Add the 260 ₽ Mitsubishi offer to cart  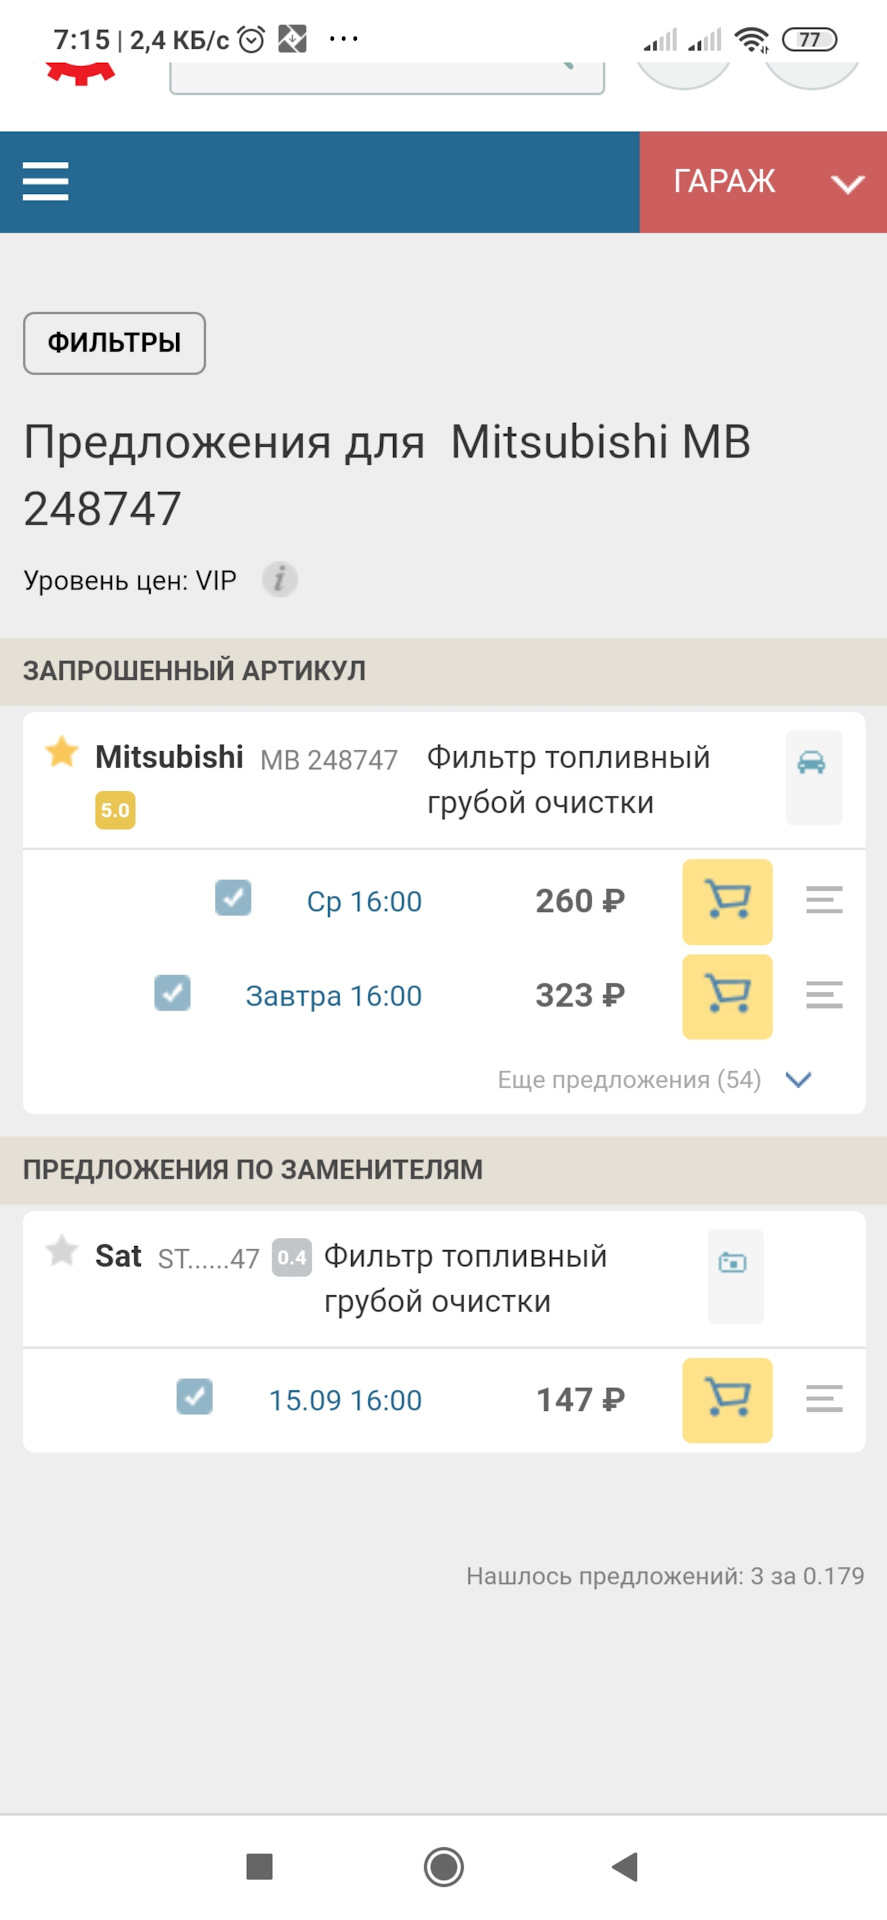tap(727, 901)
